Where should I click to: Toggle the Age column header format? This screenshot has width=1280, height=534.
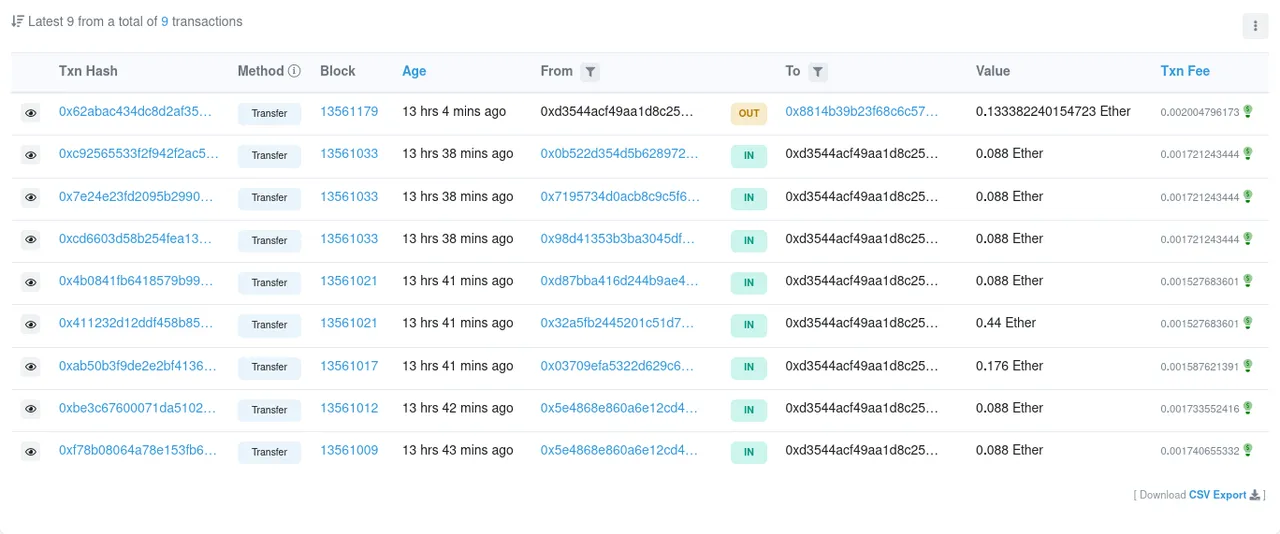tap(414, 71)
